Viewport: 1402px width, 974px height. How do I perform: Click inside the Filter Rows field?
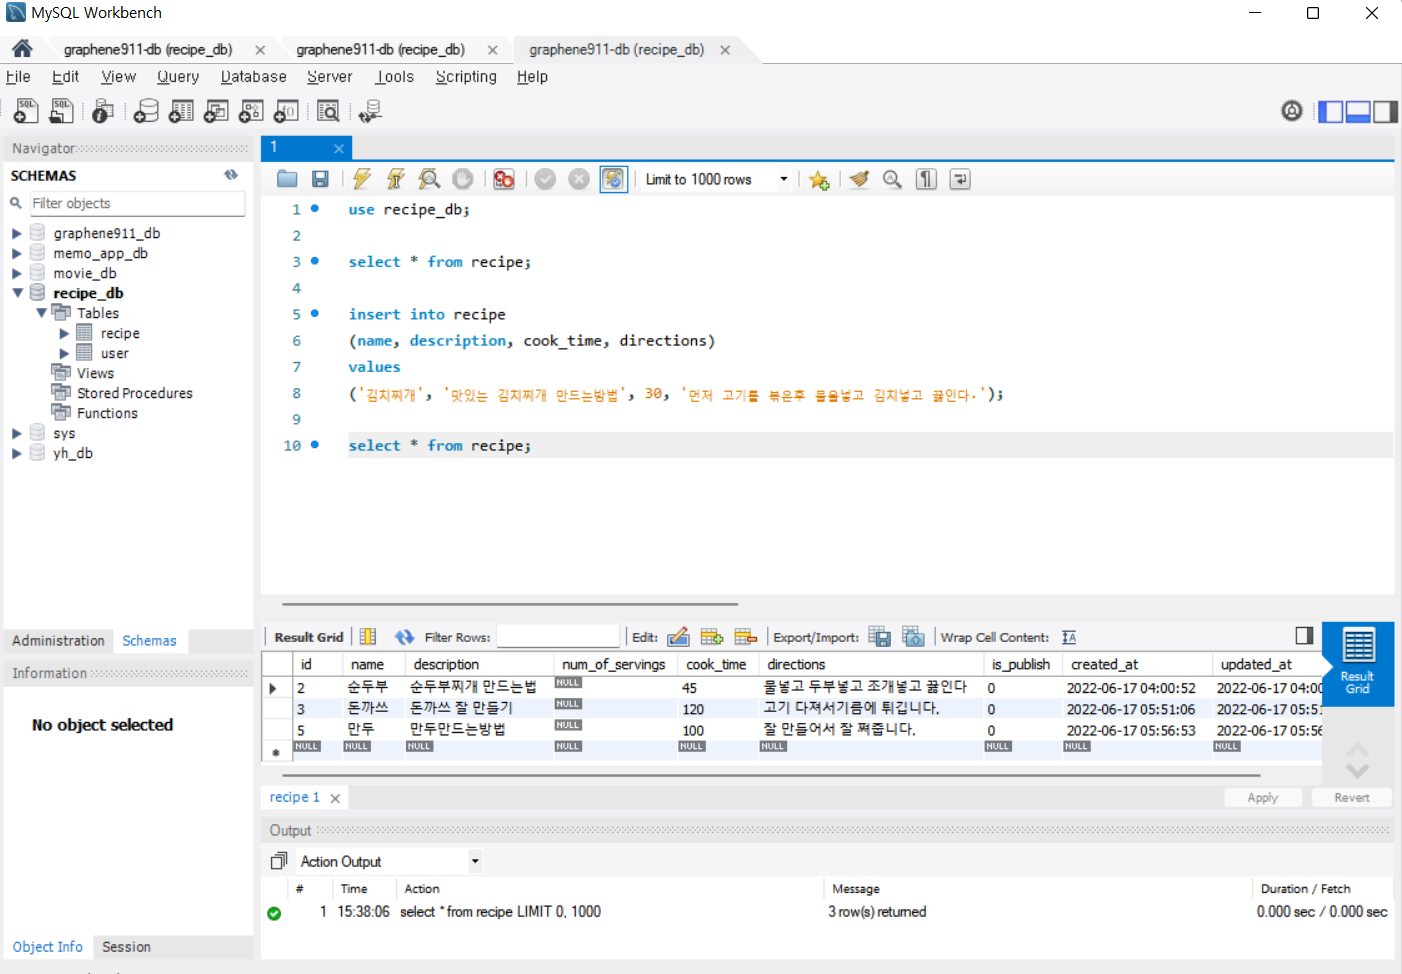(558, 636)
